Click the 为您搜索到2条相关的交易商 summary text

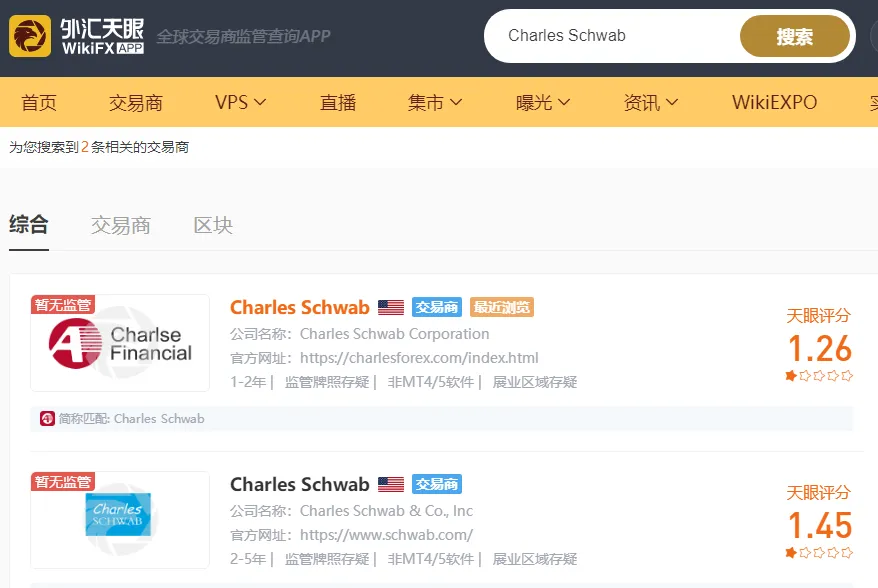click(x=99, y=147)
